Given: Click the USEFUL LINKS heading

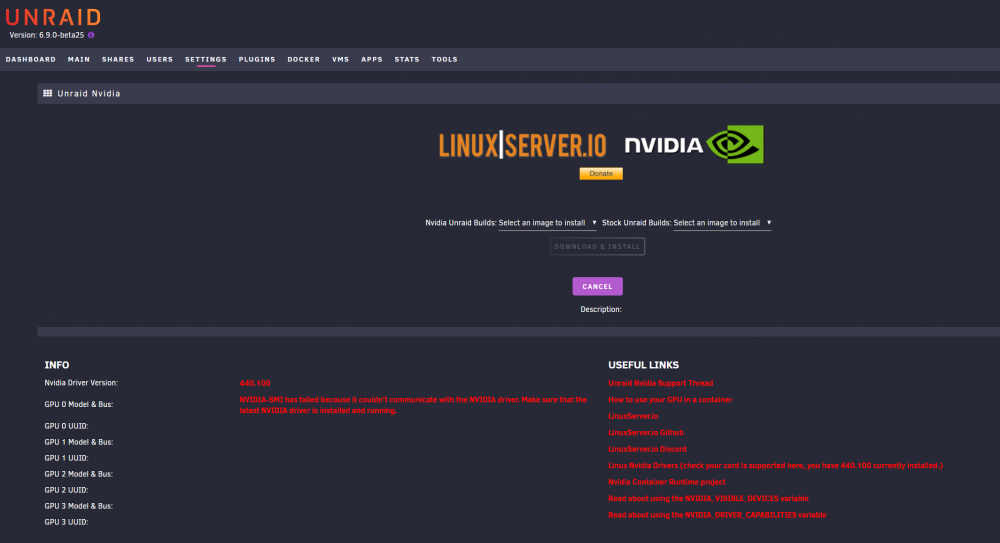Looking at the screenshot, I should click(x=643, y=365).
